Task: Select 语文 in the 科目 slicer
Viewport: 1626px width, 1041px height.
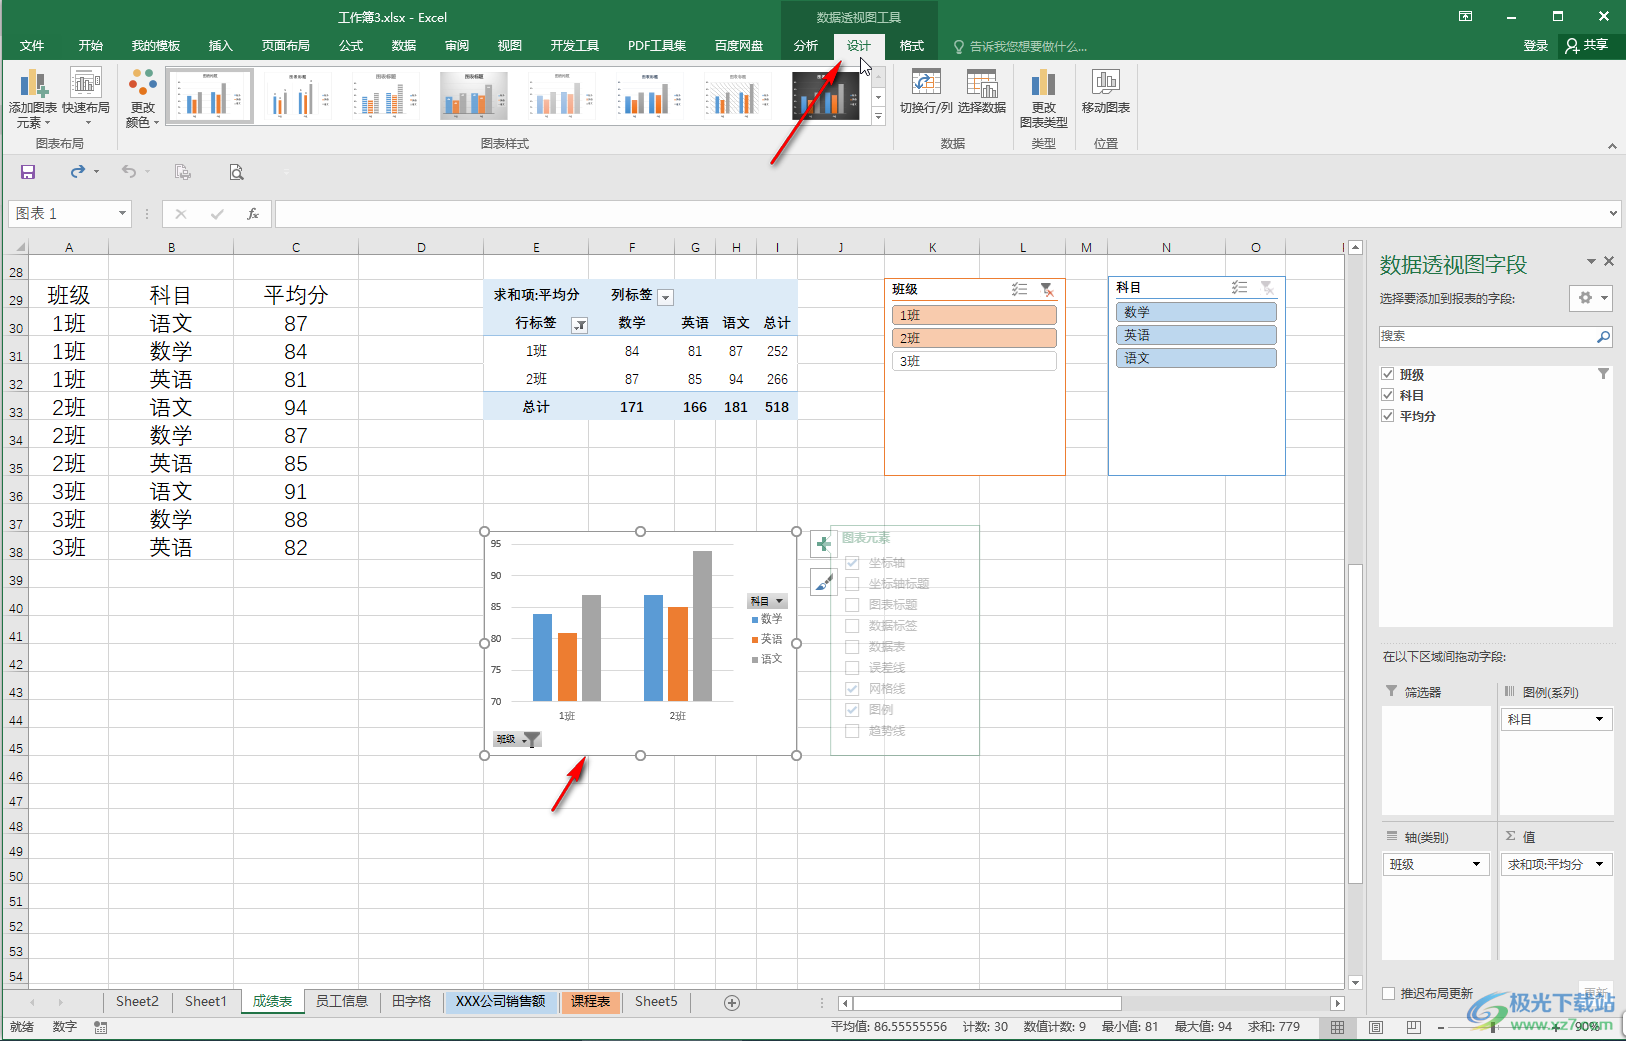Action: pos(1196,358)
